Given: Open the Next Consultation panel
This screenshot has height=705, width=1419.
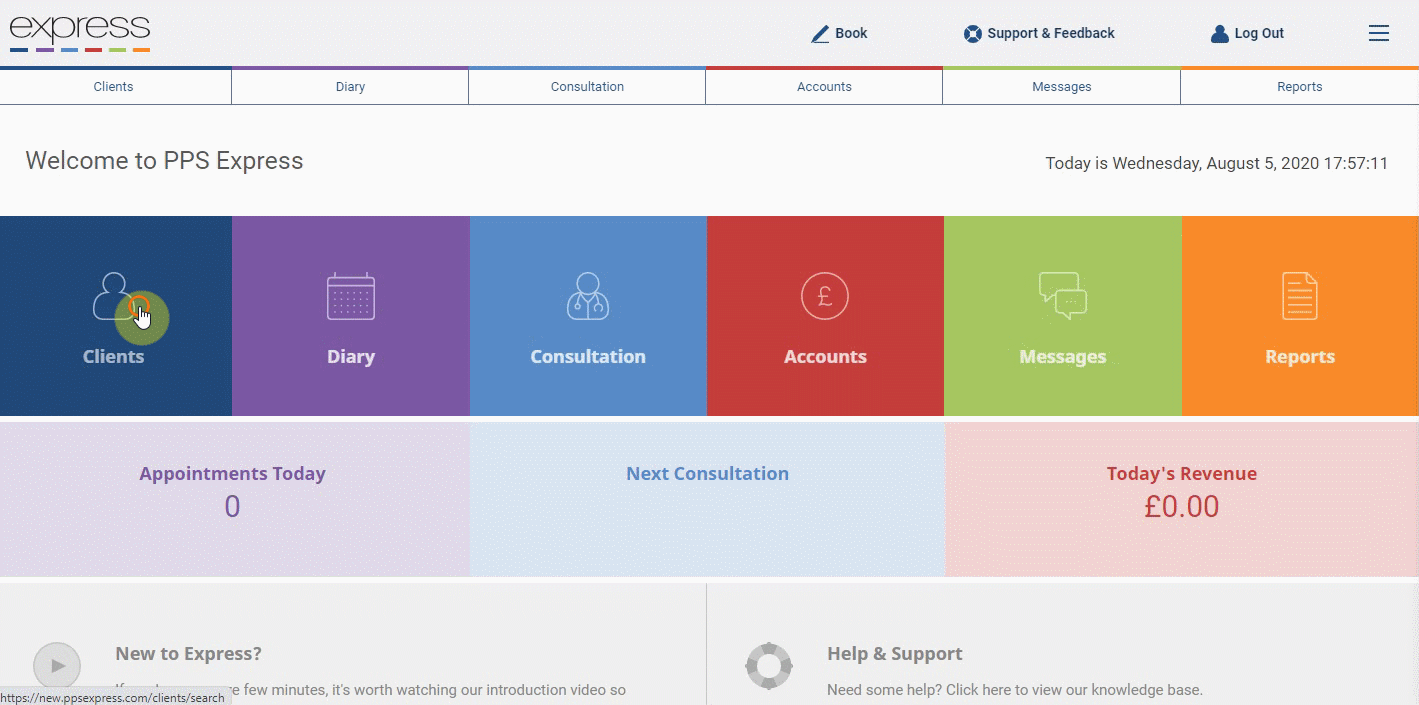Looking at the screenshot, I should [x=707, y=500].
